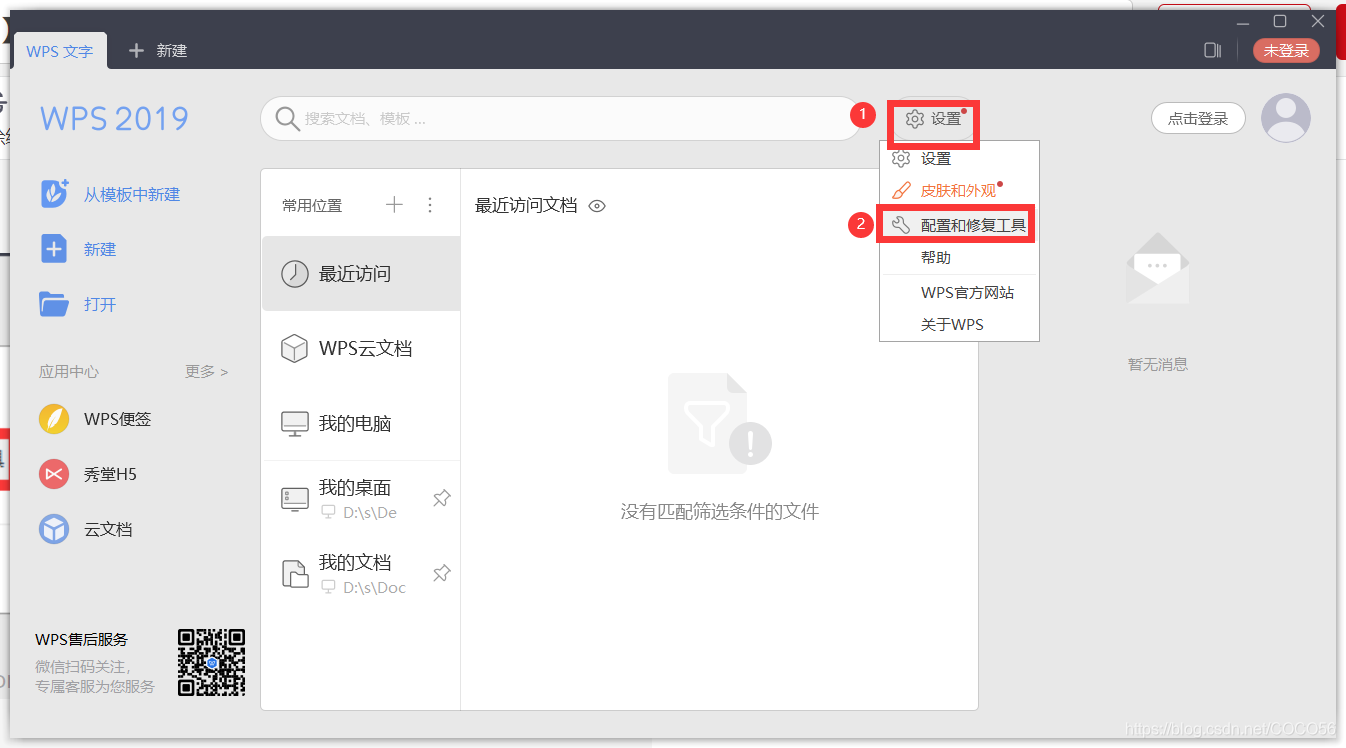
Task: Pin the 我的文档 location
Action: [x=441, y=573]
